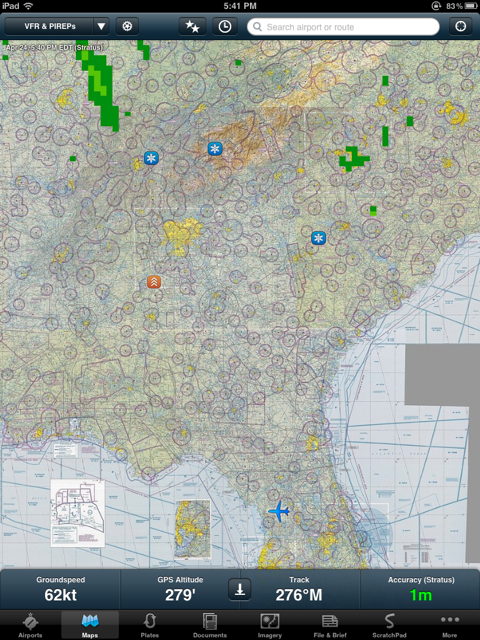Image resolution: width=480 pixels, height=640 pixels.
Task: Tap the orange turbulence PIREP marker
Action: 154,282
